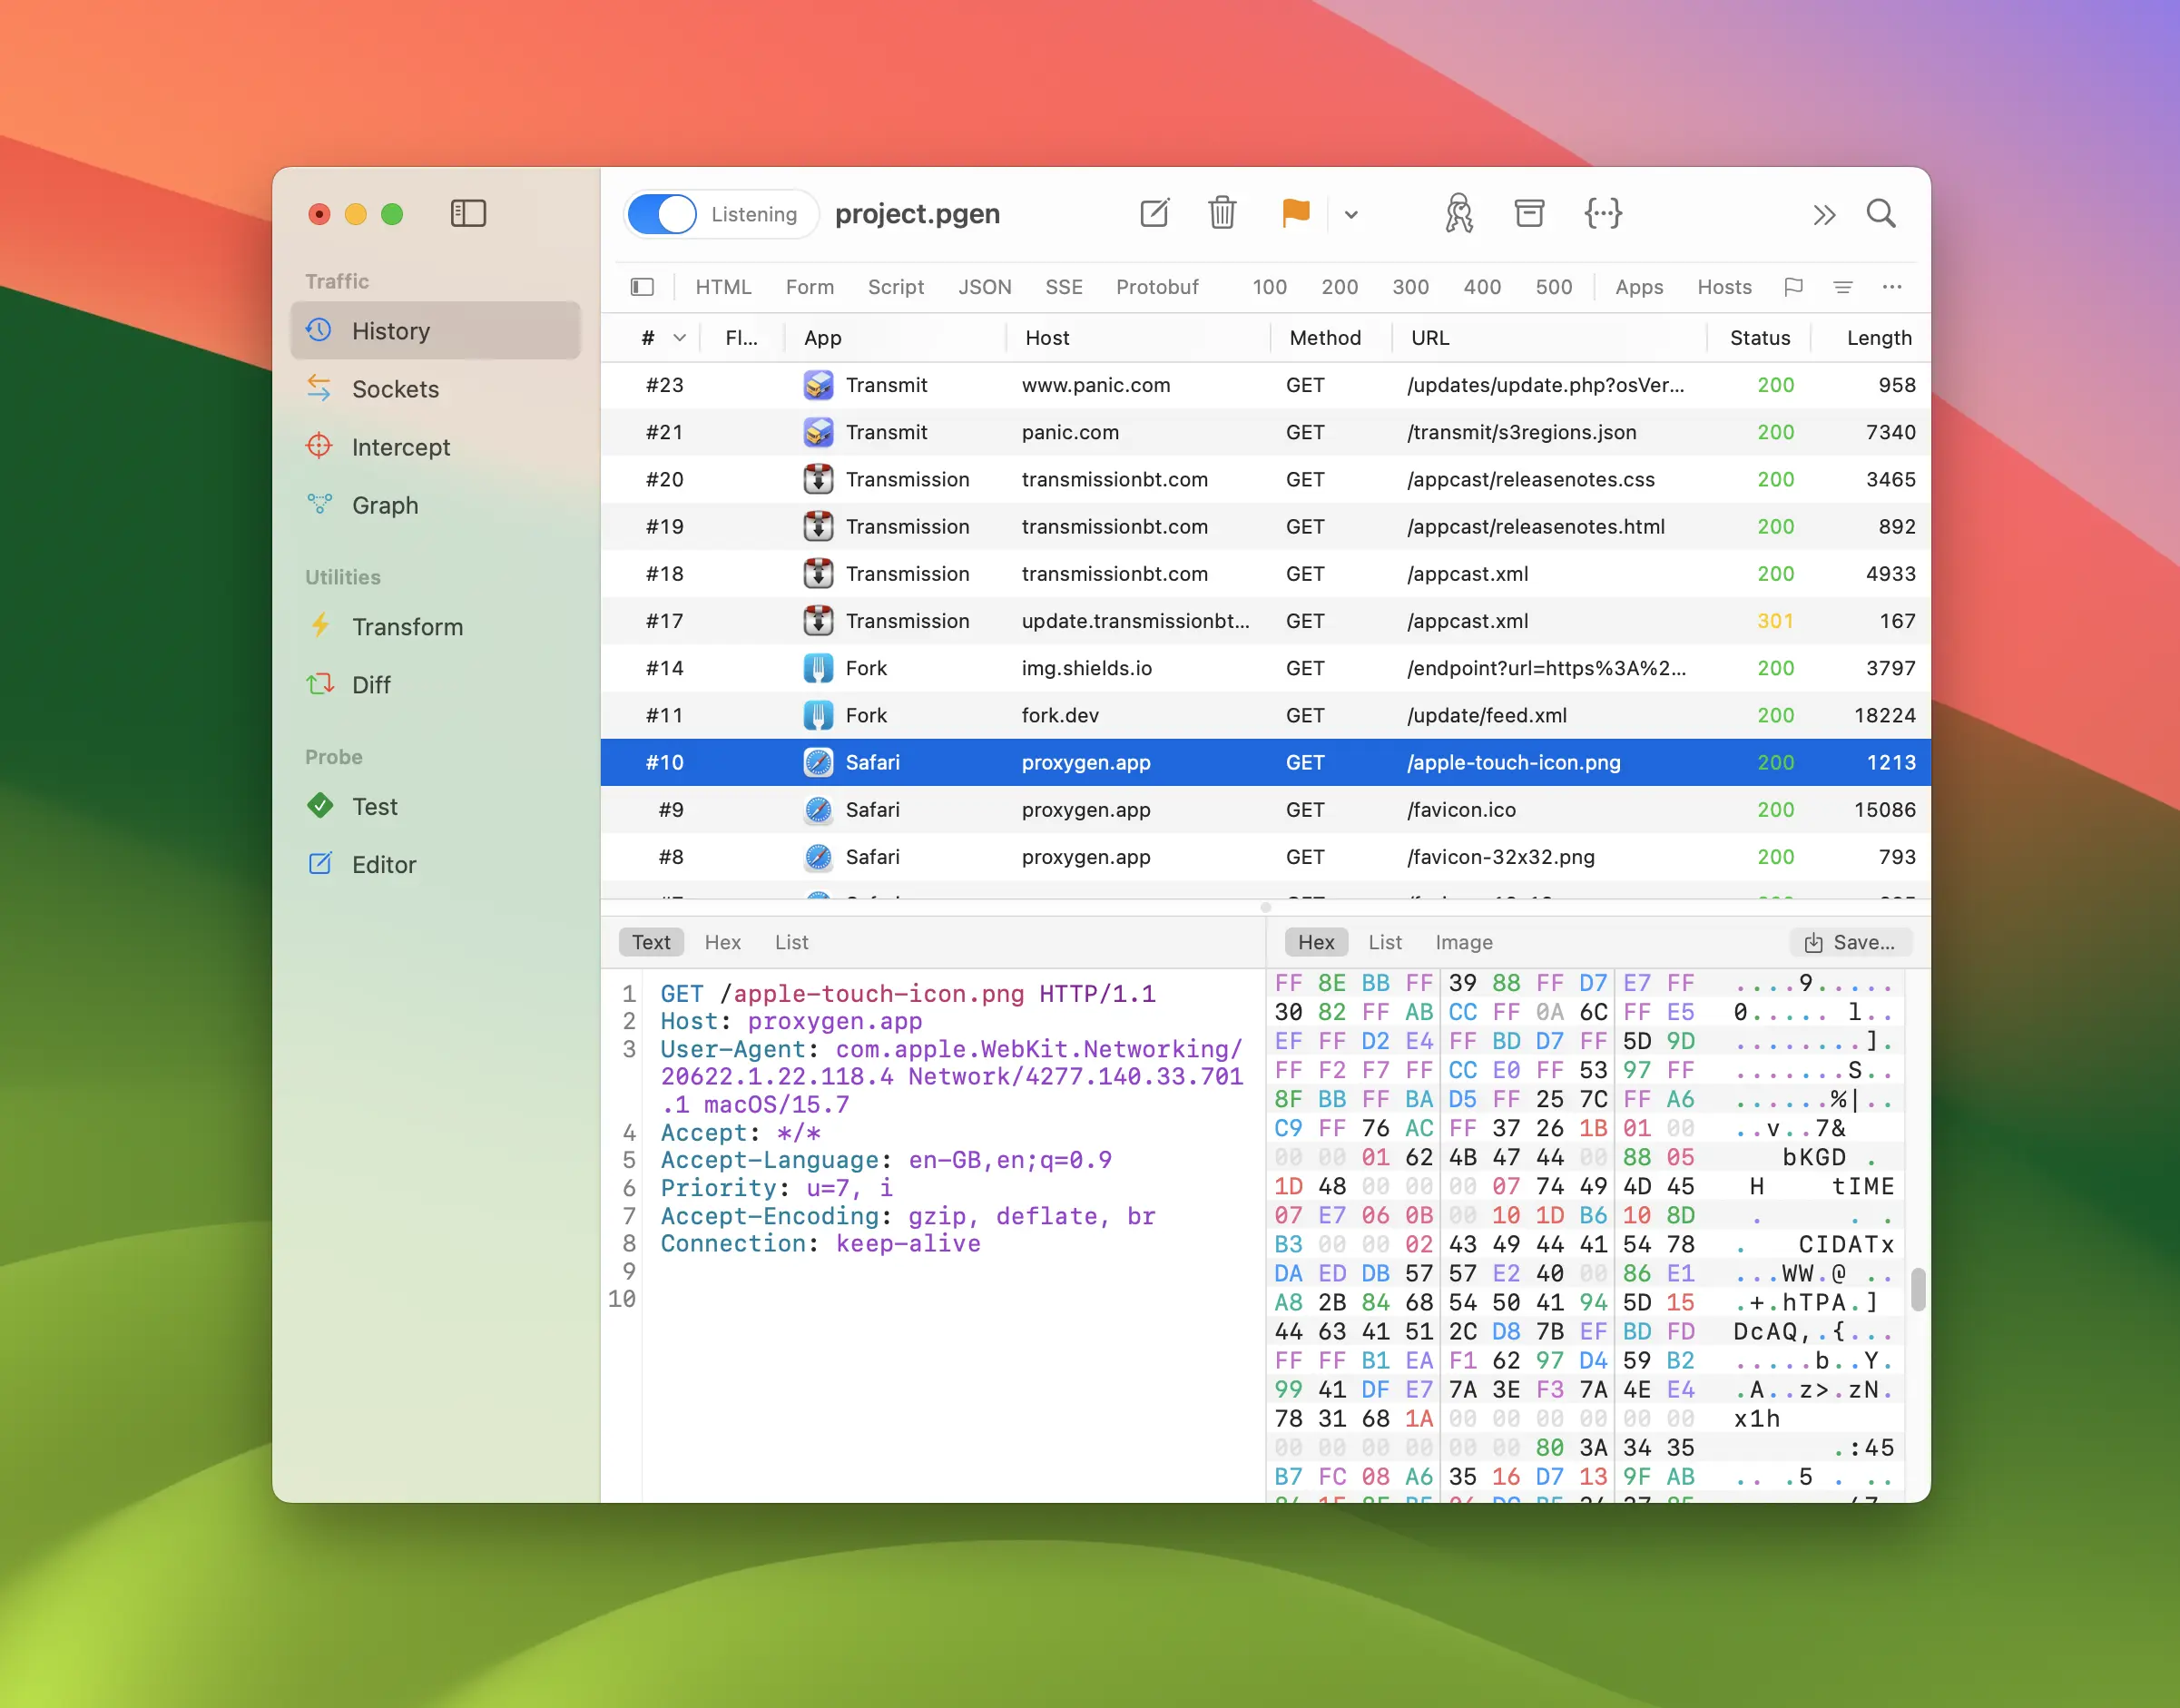The height and width of the screenshot is (1708, 2180).
Task: Select History in the sidebar
Action: point(435,331)
